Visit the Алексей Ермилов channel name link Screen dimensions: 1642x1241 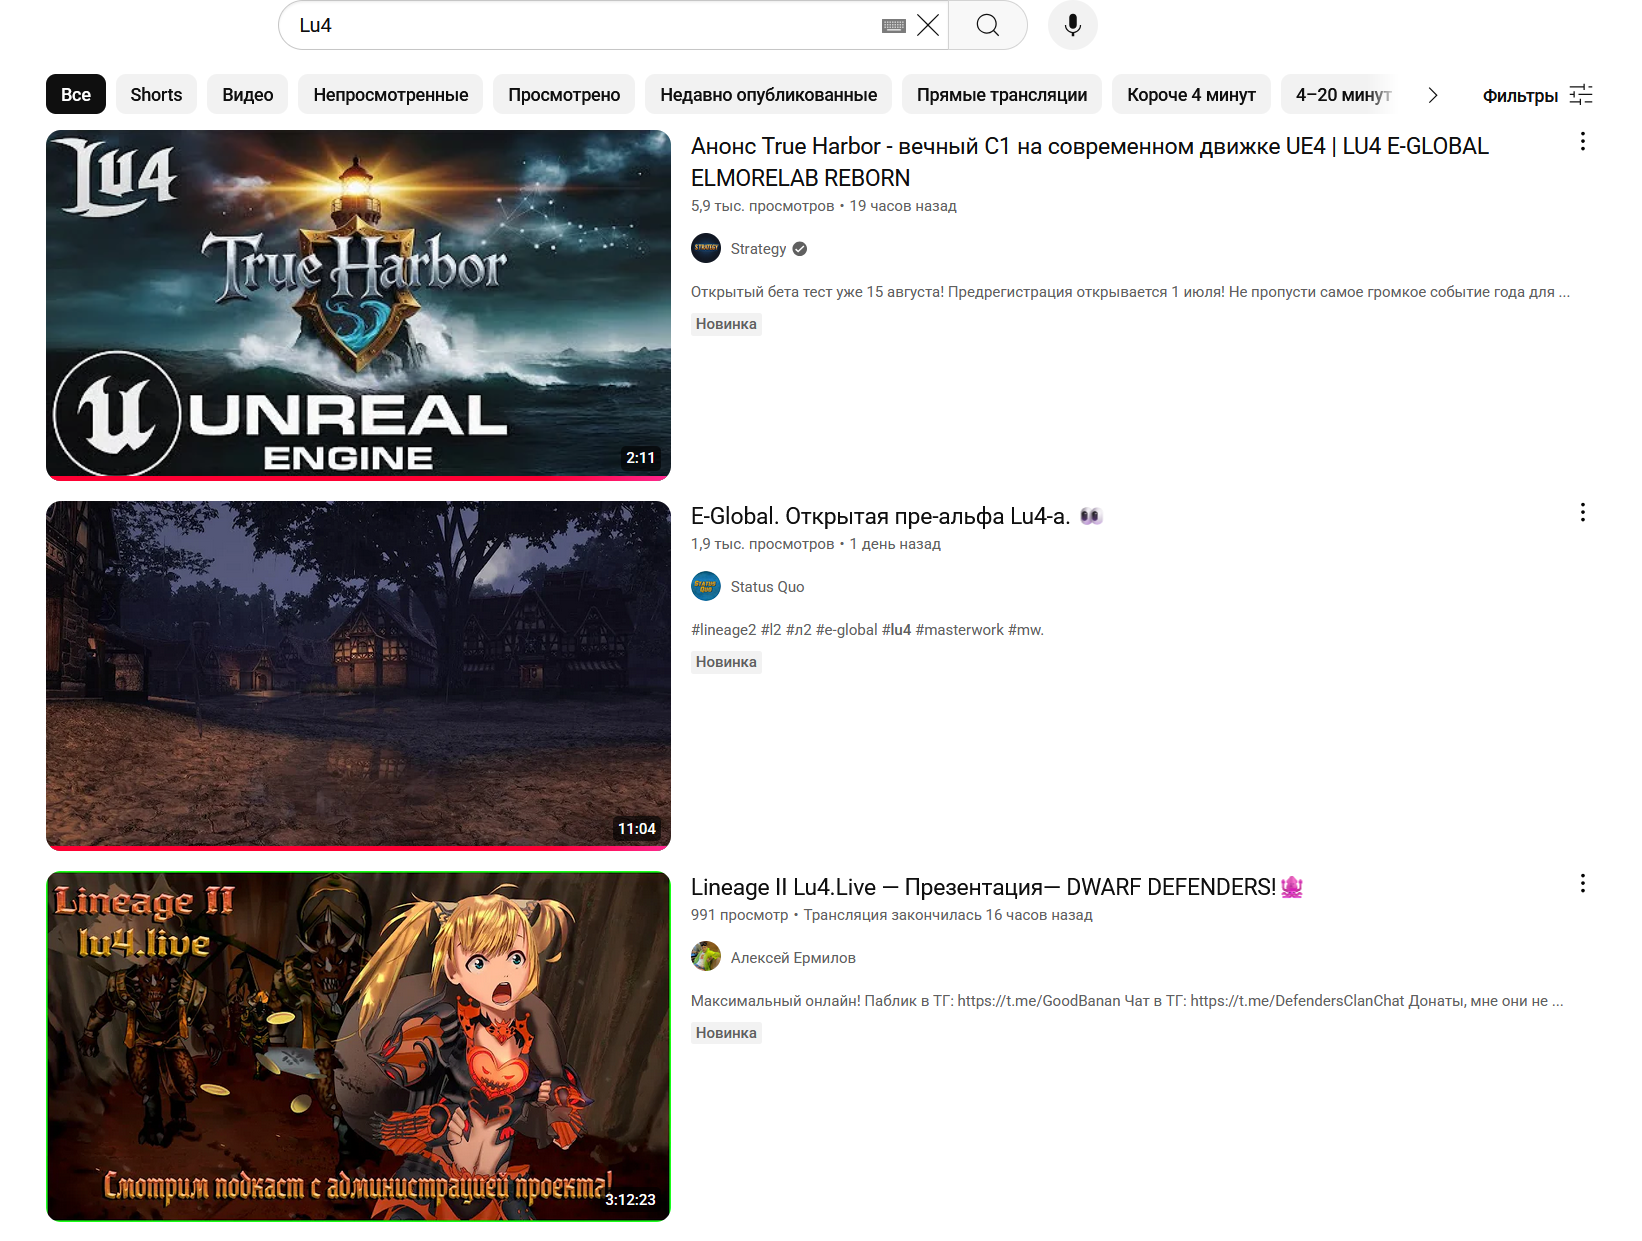pos(793,958)
